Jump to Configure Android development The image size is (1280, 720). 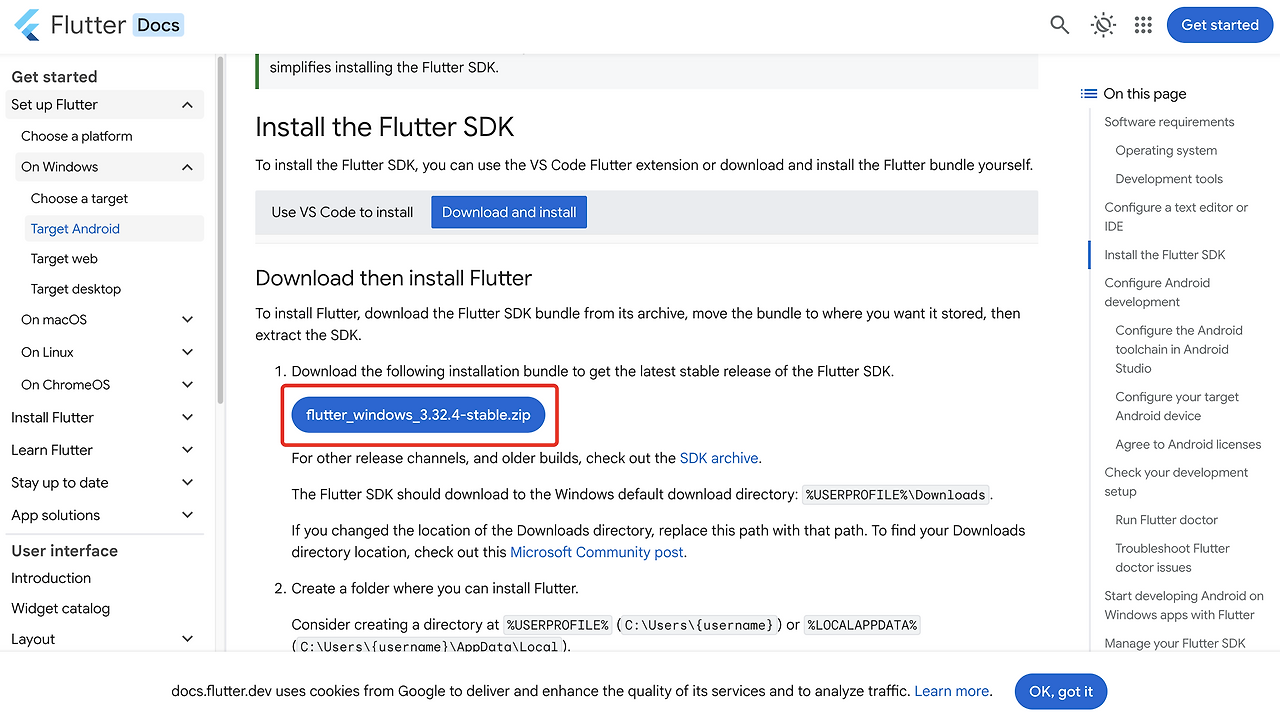coord(1157,292)
